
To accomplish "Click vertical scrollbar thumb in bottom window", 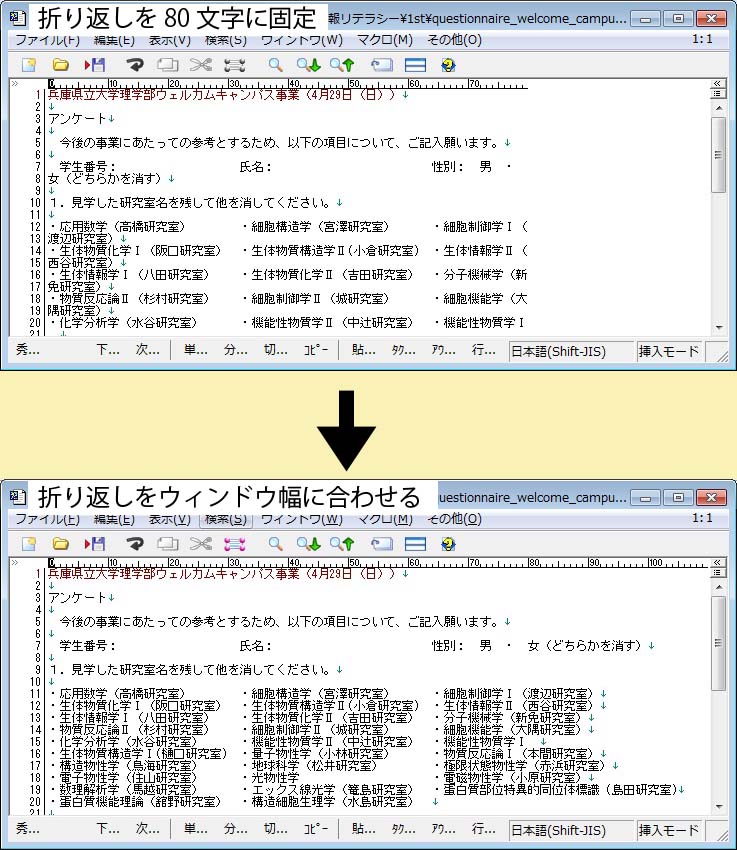I will coord(719,643).
